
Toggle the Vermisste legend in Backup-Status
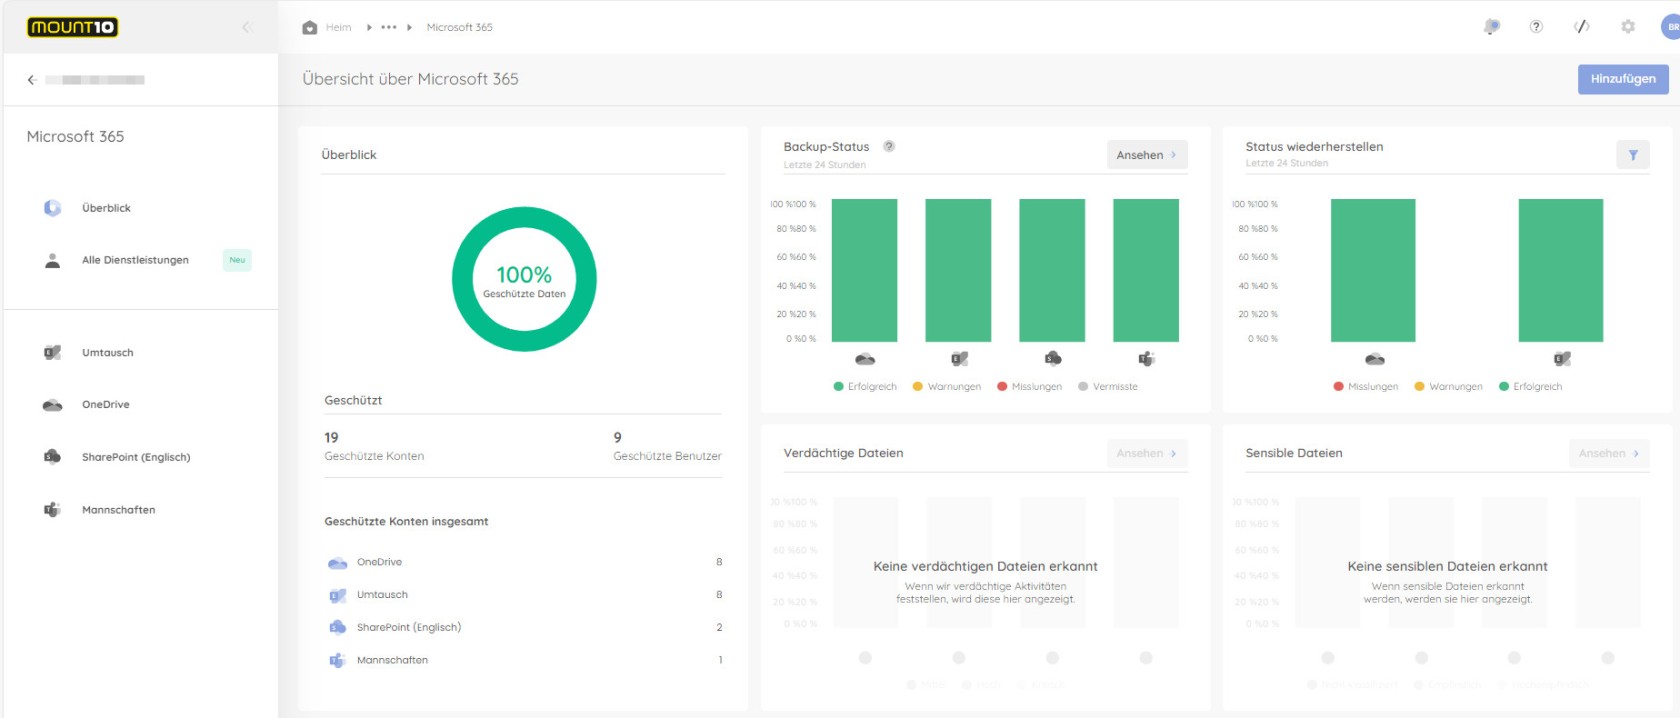tap(1108, 387)
